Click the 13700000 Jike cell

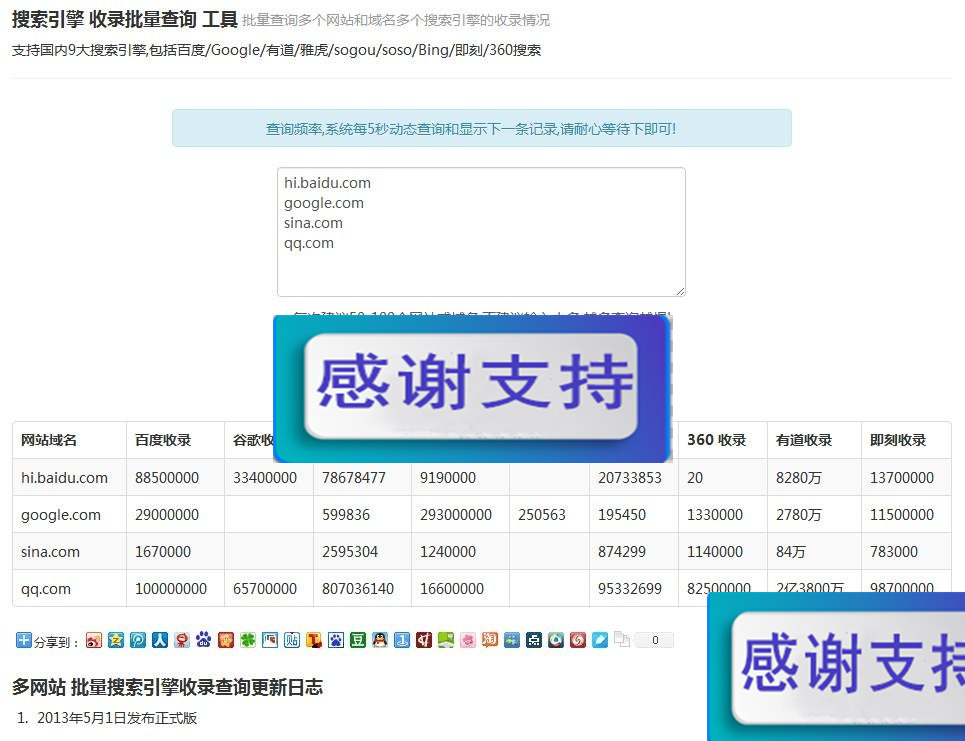pyautogui.click(x=902, y=478)
